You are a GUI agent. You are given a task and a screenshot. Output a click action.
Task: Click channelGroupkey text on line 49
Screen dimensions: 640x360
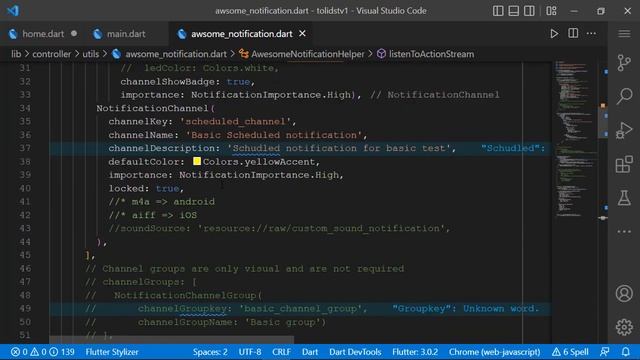pos(182,309)
